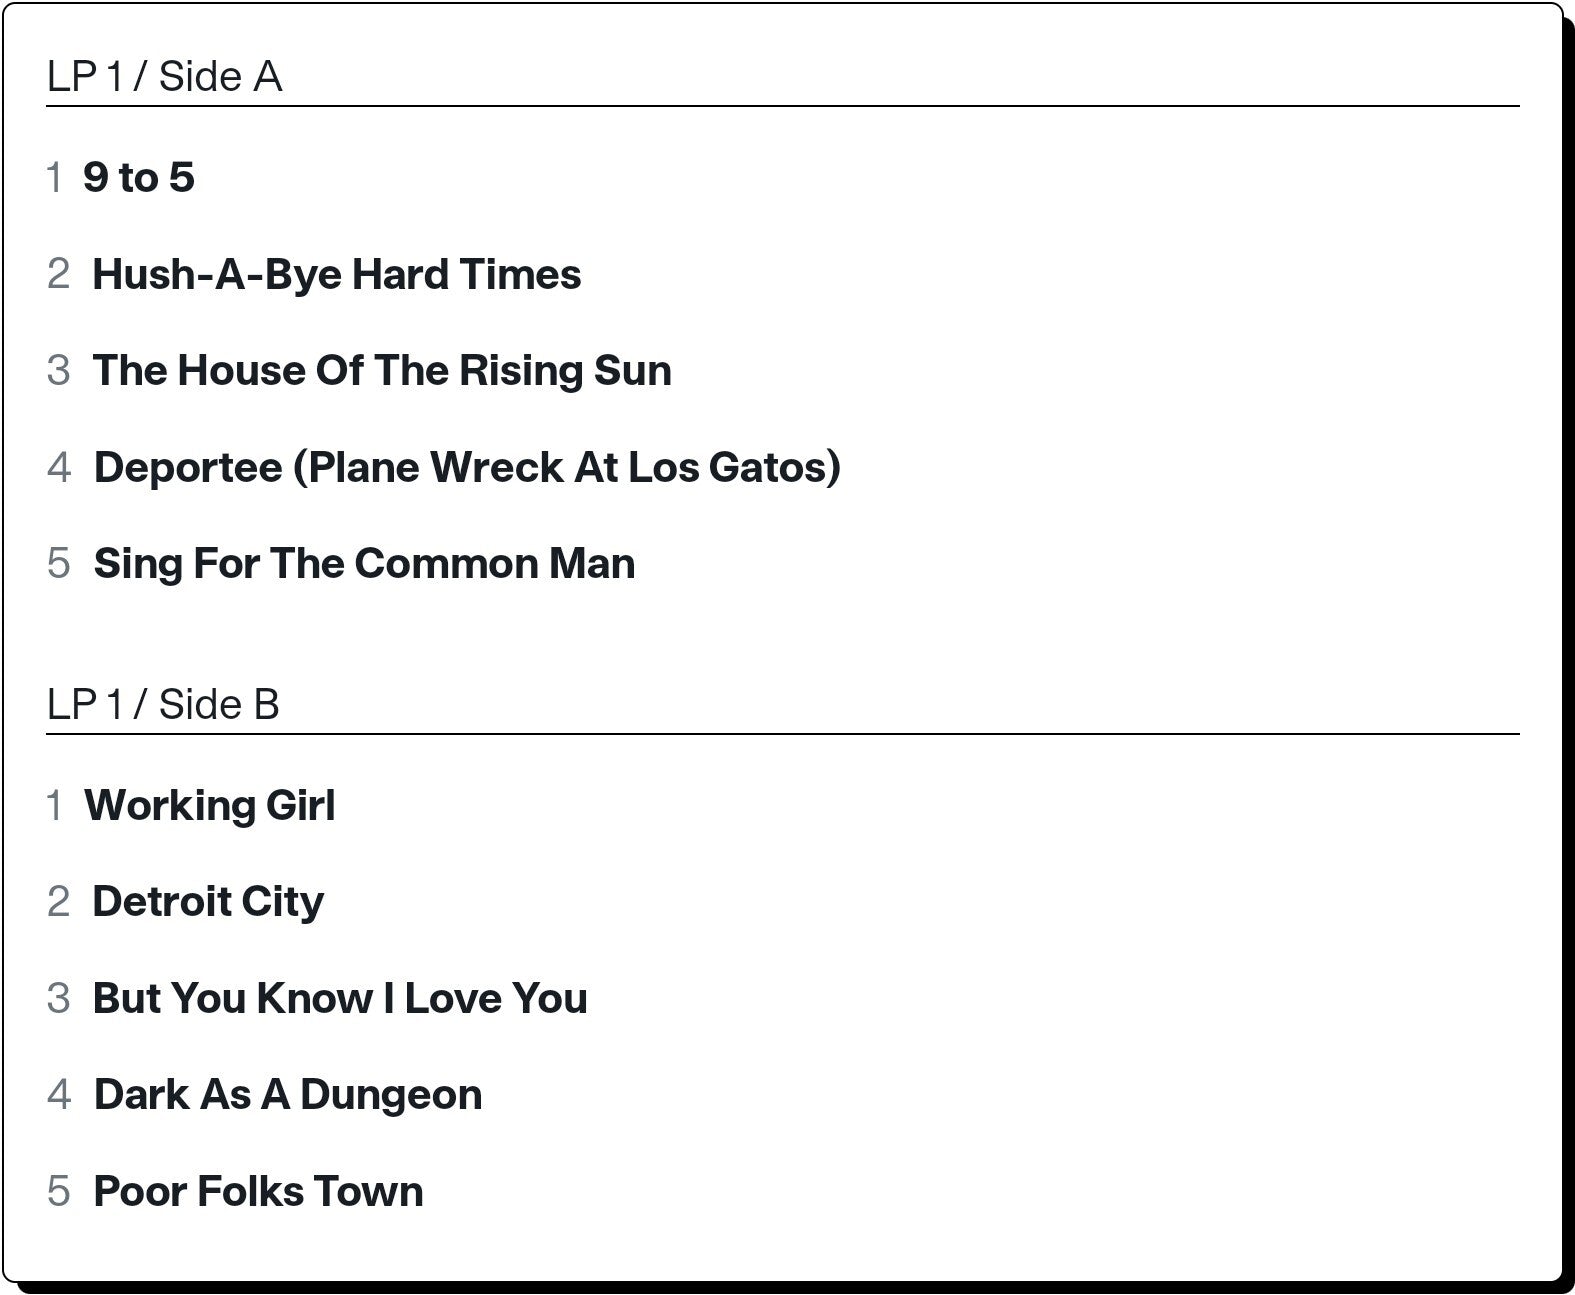Open the Working Girl track
1575x1295 pixels.
210,806
